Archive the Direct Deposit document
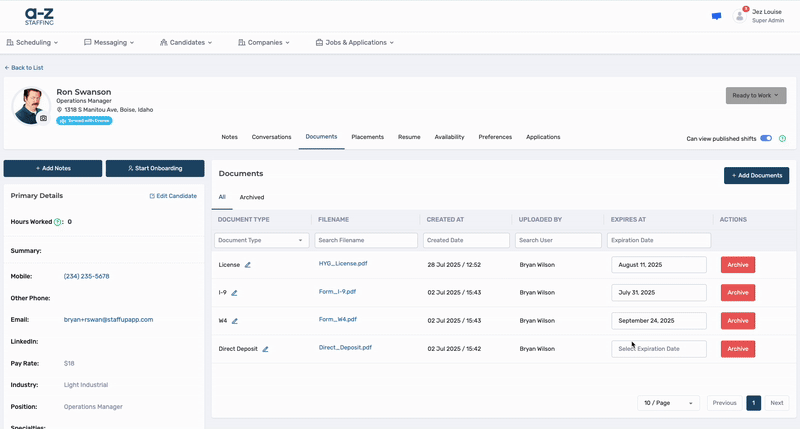The width and height of the screenshot is (800, 429). tap(738, 349)
